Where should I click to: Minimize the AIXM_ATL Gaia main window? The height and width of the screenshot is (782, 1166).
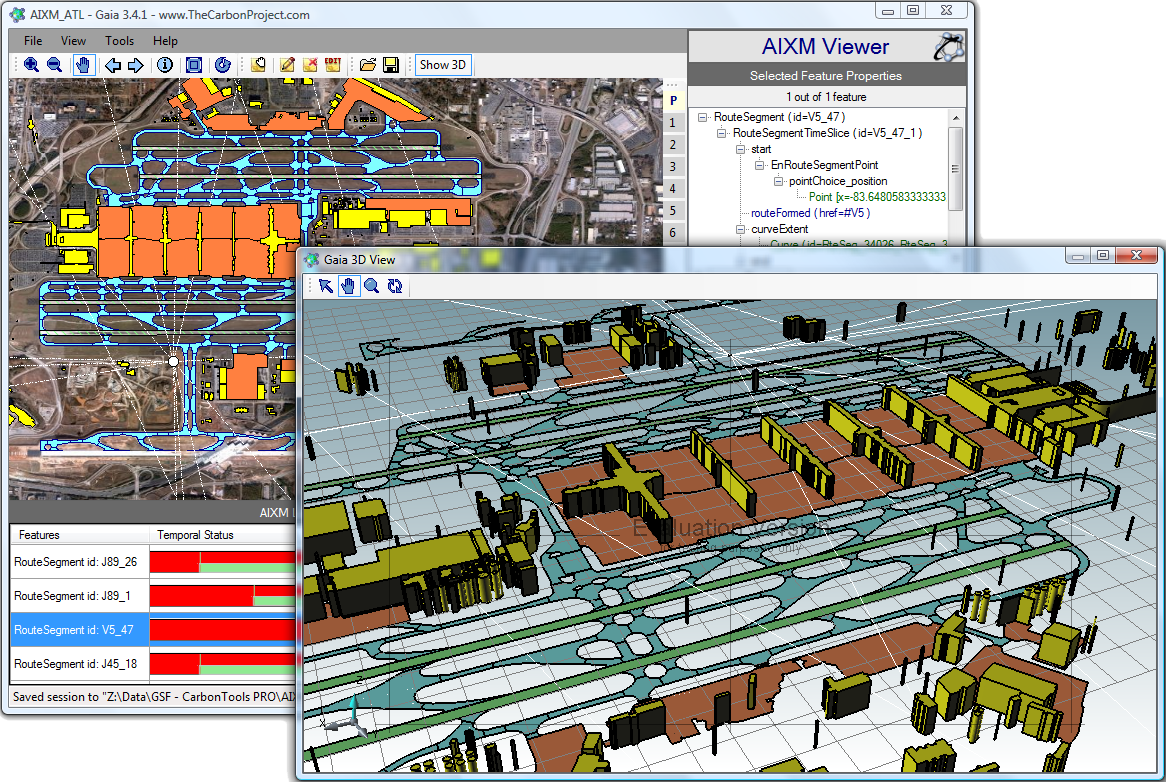click(x=887, y=11)
